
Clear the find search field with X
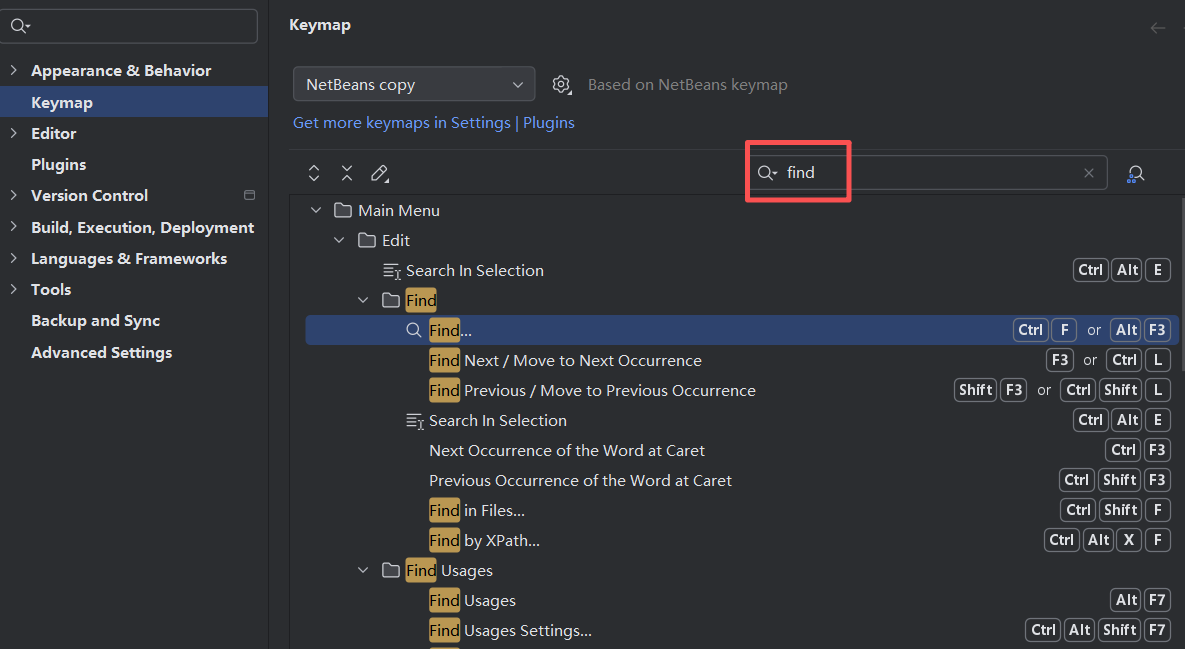coord(1088,173)
